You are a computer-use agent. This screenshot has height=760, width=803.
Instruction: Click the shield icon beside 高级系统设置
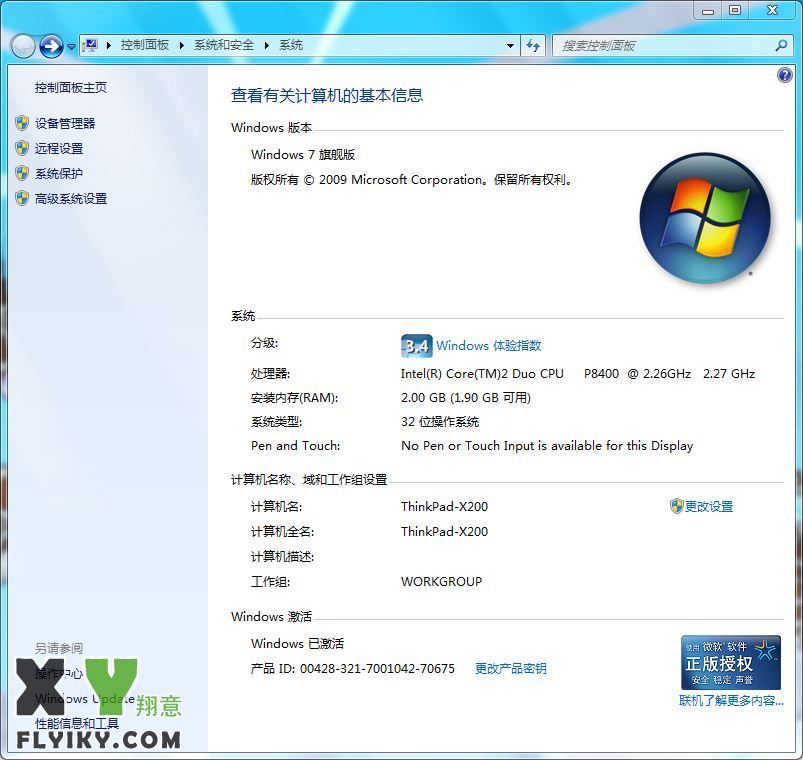point(22,198)
